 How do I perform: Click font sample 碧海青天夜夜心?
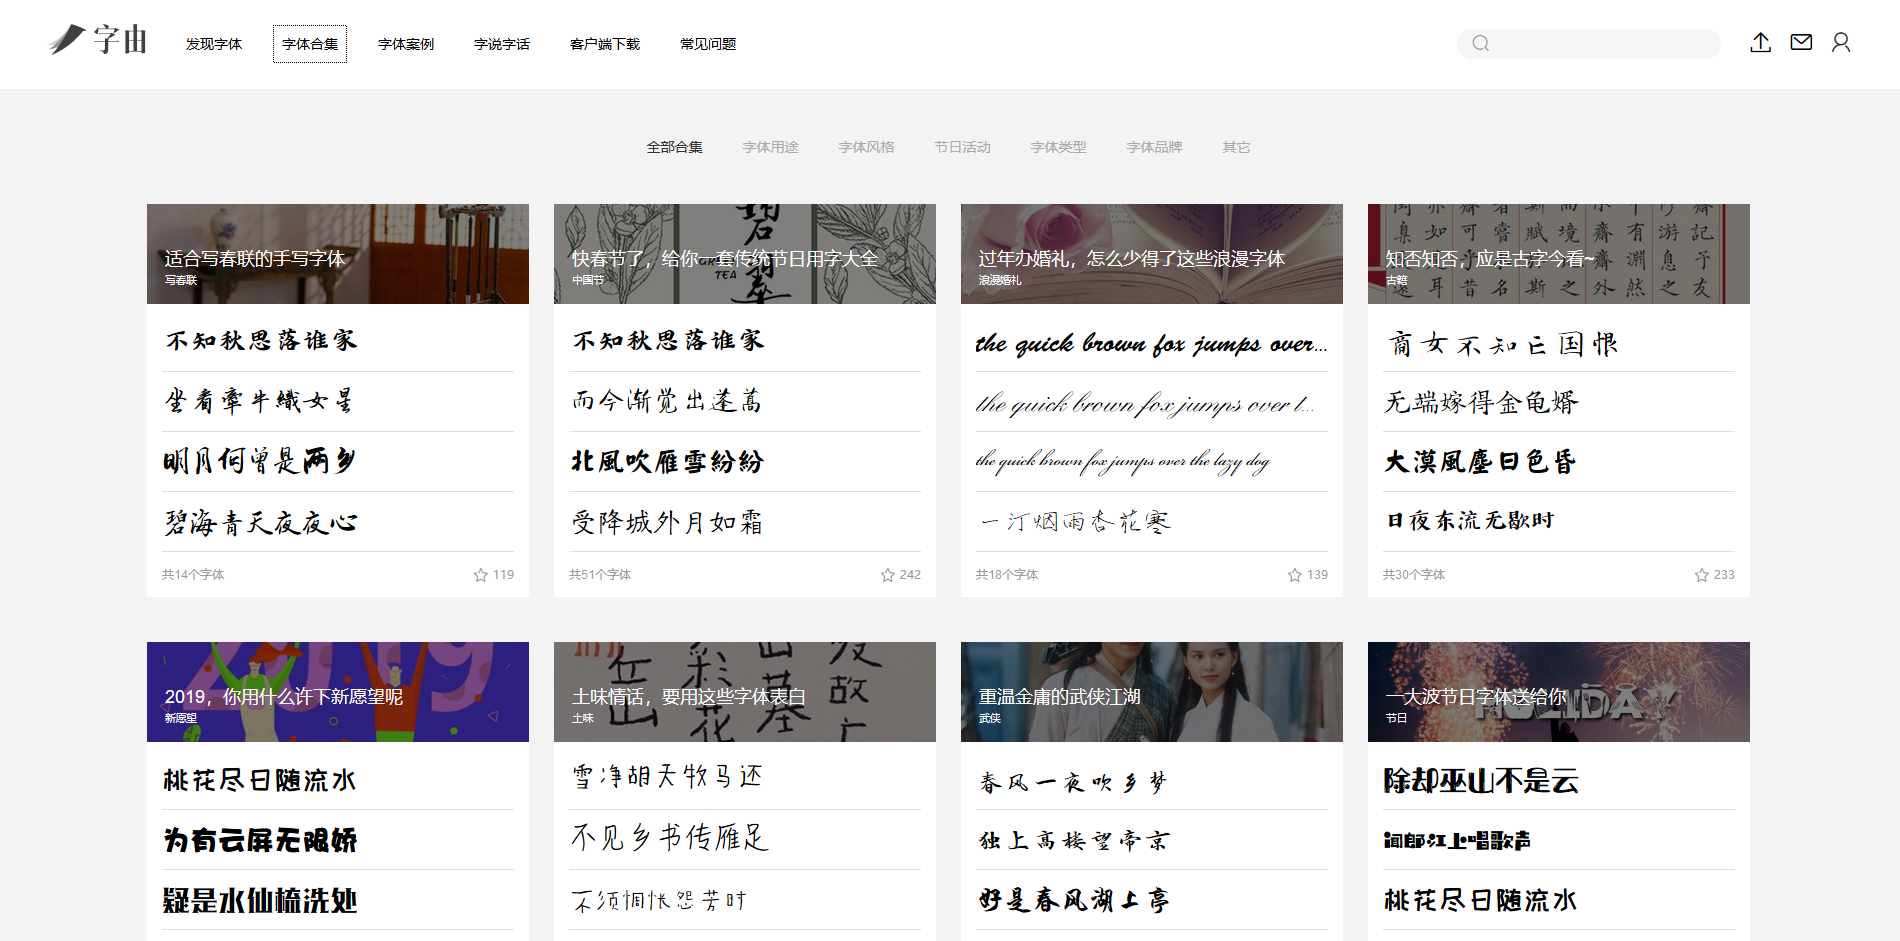point(260,522)
